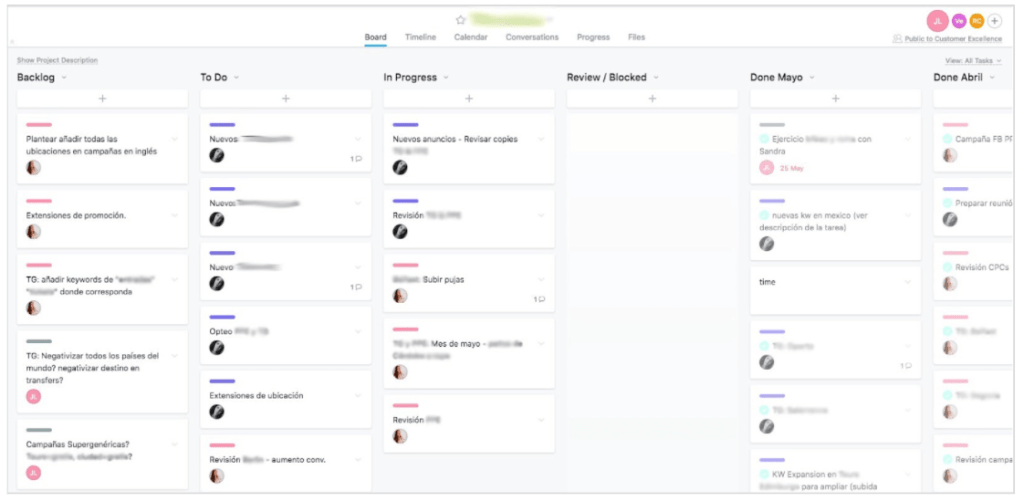Switch to Calendar tab
The height and width of the screenshot is (501, 1024).
click(471, 38)
